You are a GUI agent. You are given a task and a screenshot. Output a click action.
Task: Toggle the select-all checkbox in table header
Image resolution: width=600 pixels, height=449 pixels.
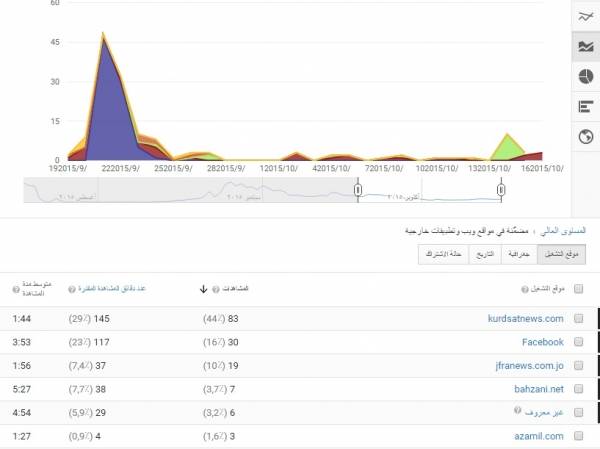click(x=577, y=289)
